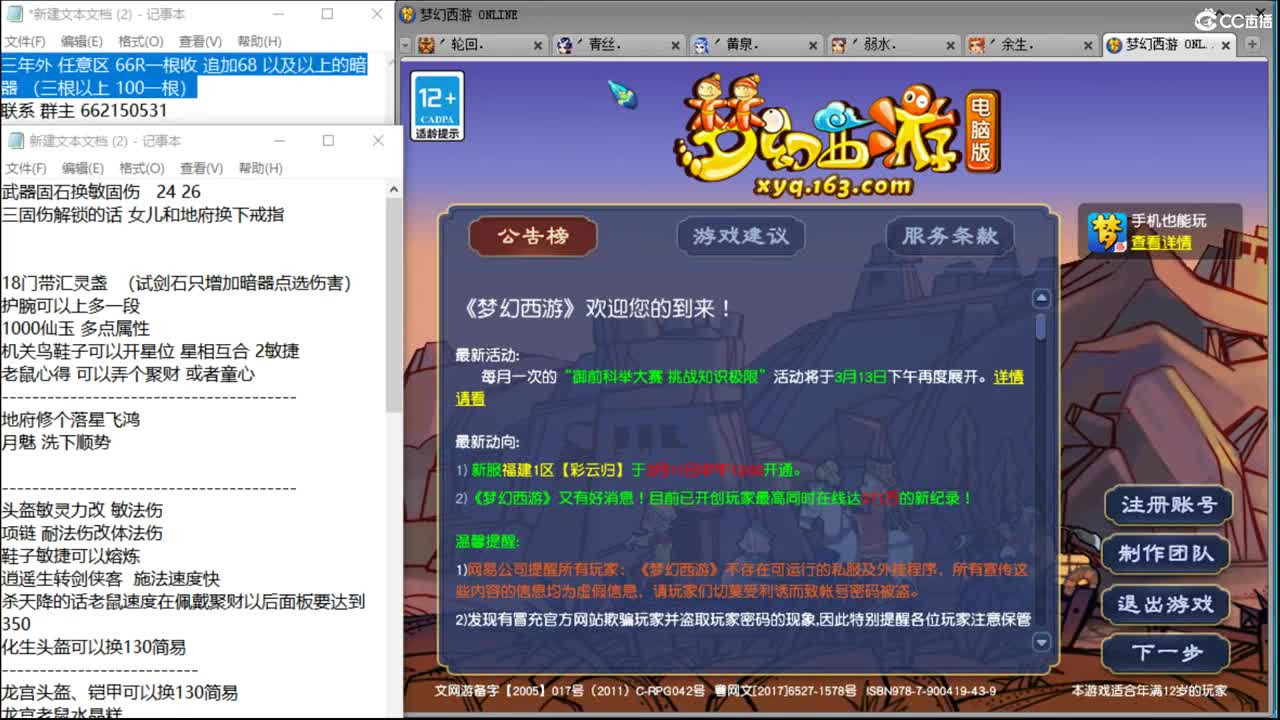Click the line 护腕可以上多一段
Screen dimensions: 1280x720
click(x=71, y=305)
